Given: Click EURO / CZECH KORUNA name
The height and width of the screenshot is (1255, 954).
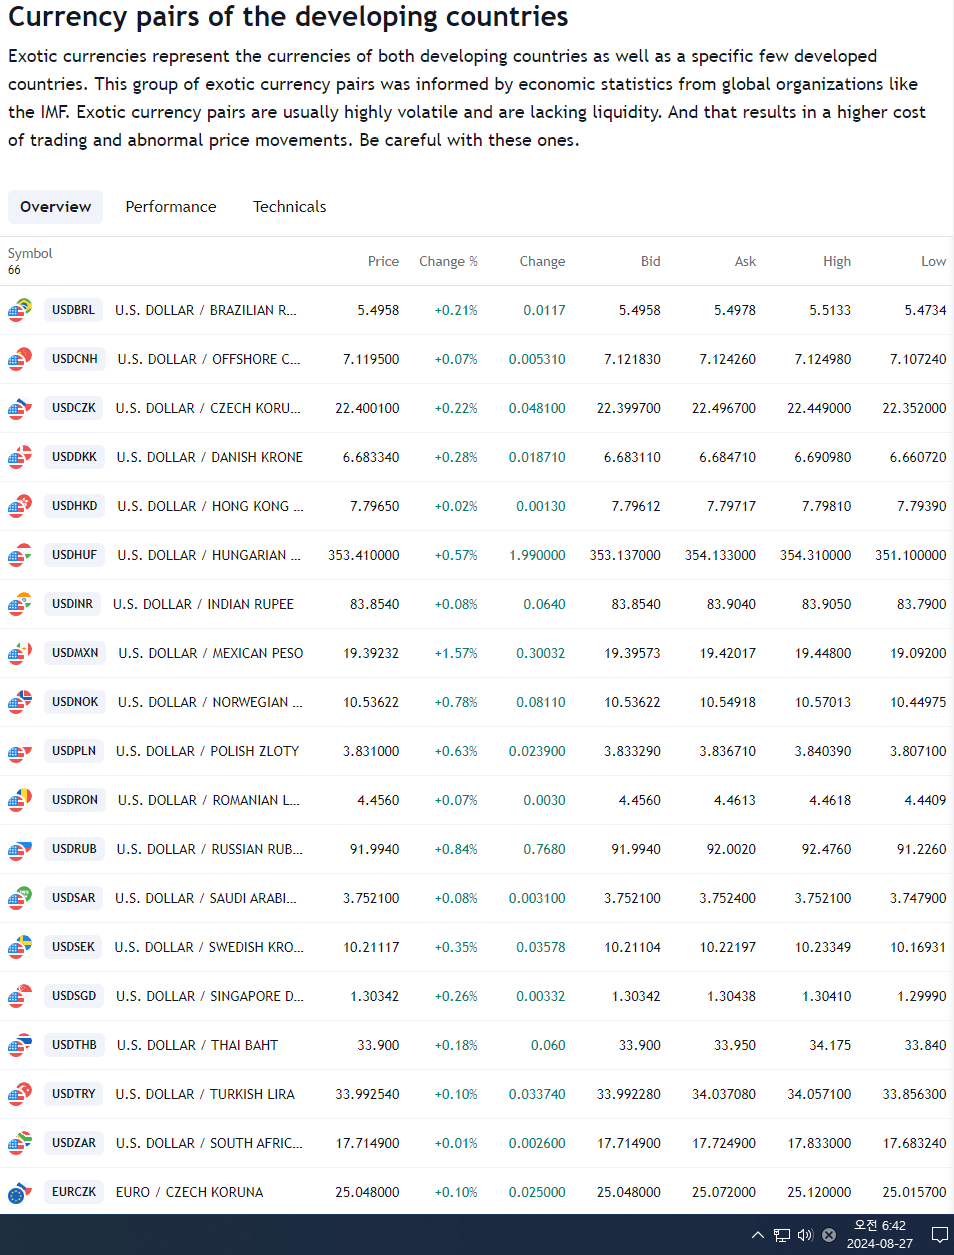Looking at the screenshot, I should pyautogui.click(x=190, y=1192).
